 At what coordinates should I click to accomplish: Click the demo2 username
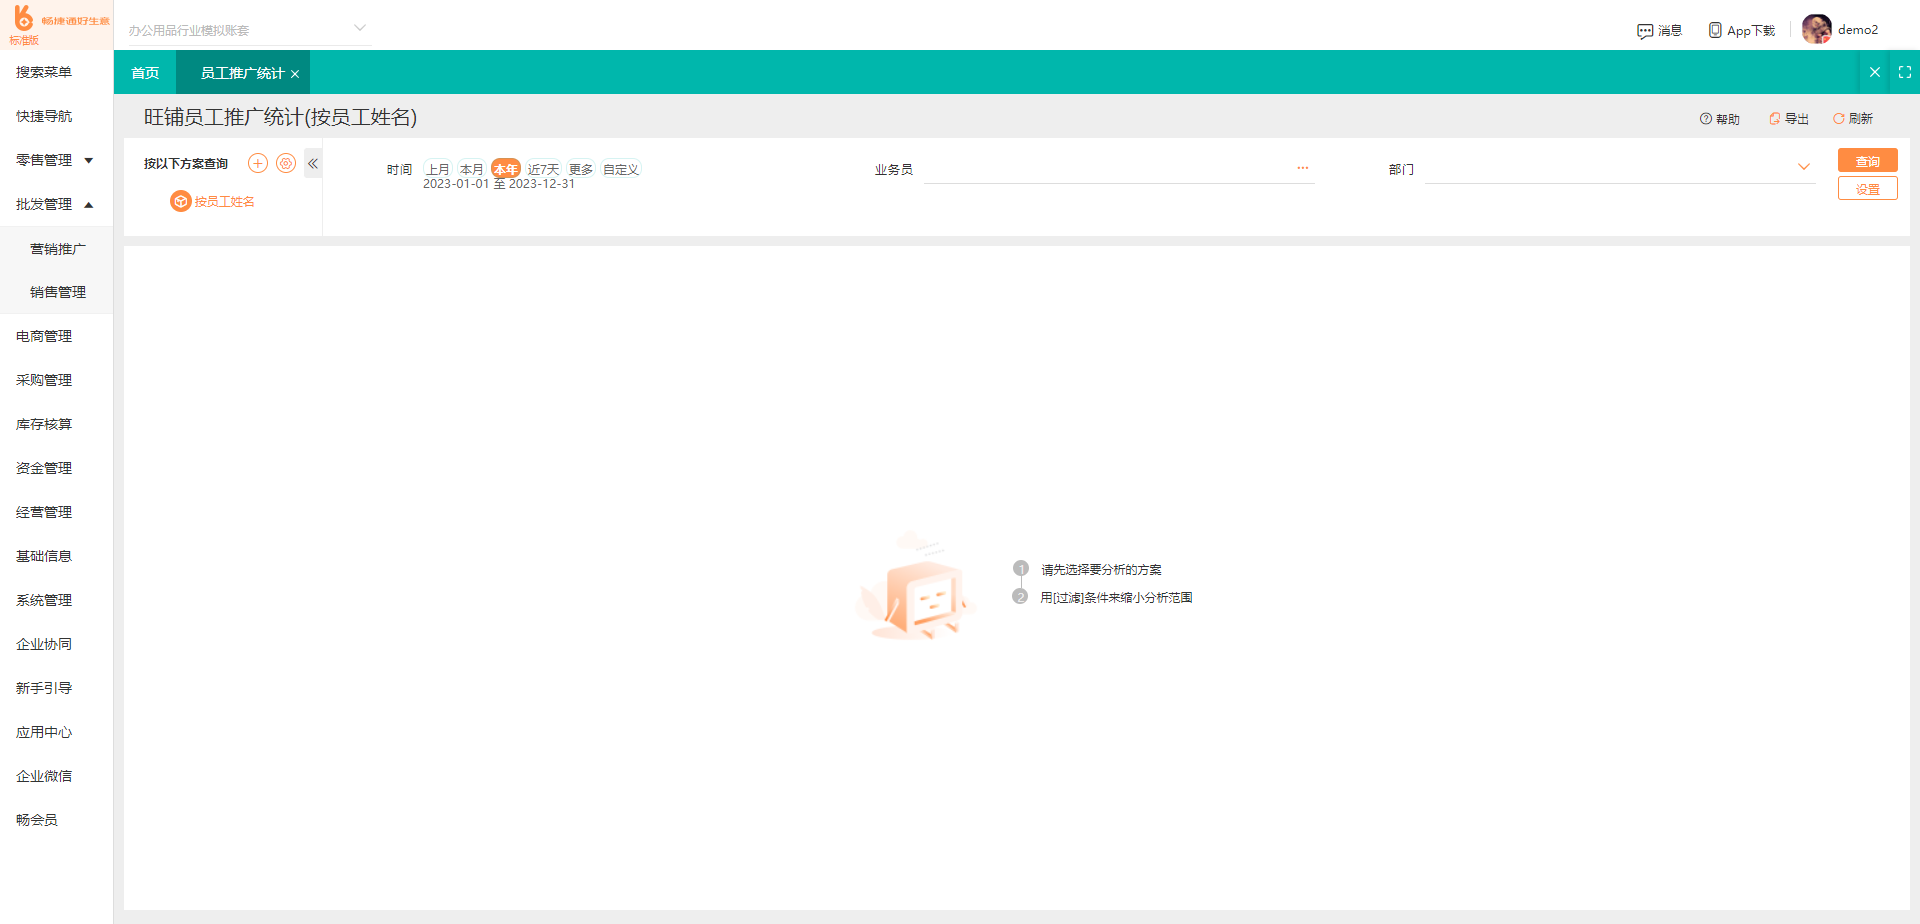[x=1858, y=29]
